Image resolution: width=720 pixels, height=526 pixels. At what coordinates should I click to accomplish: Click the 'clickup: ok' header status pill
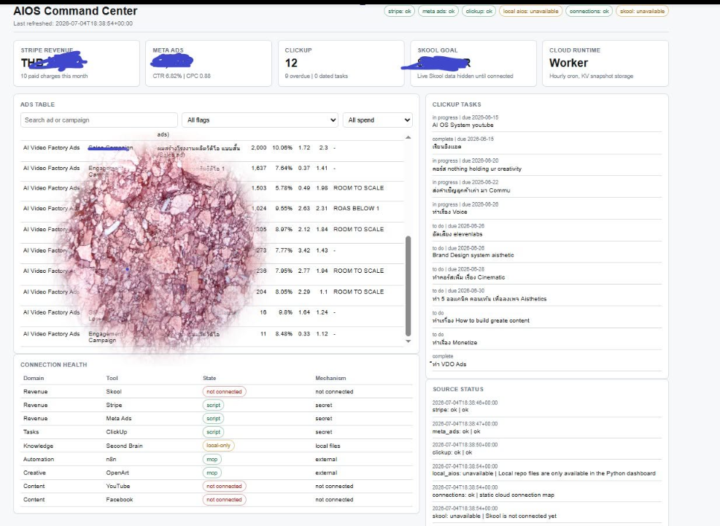point(478,11)
